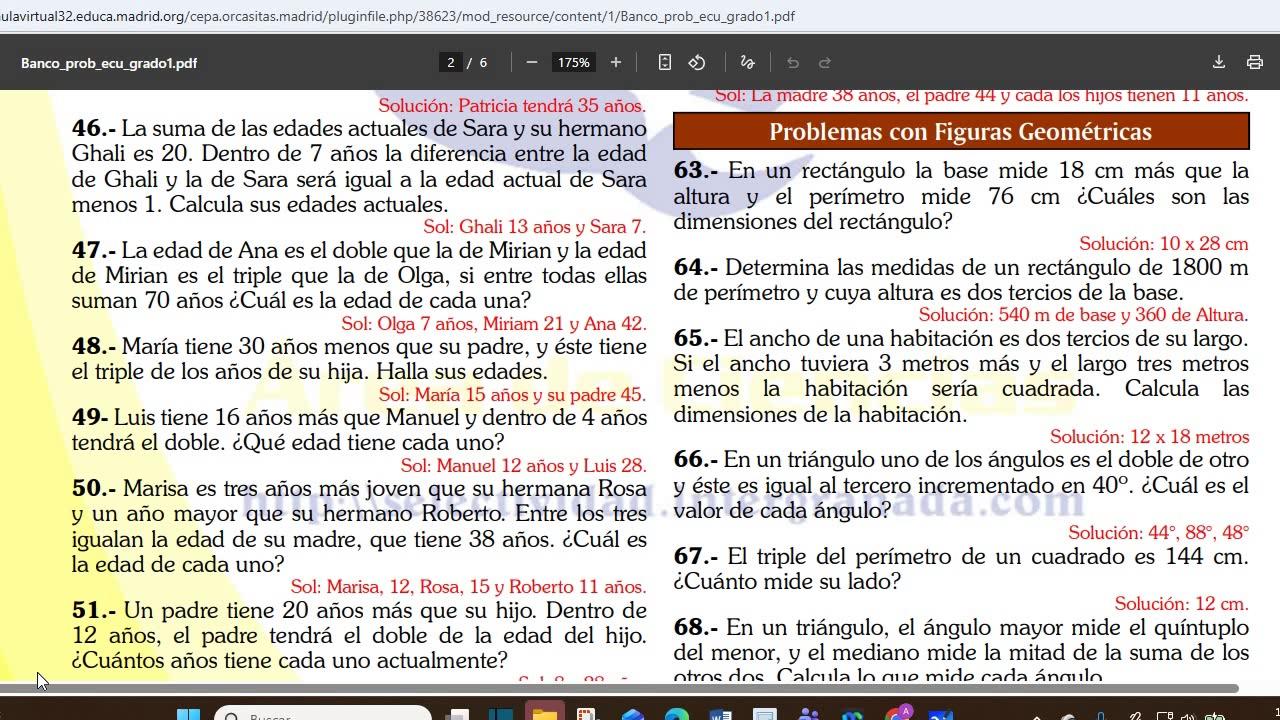This screenshot has height=720, width=1280.
Task: Click the Windows Start button
Action: pos(188,714)
